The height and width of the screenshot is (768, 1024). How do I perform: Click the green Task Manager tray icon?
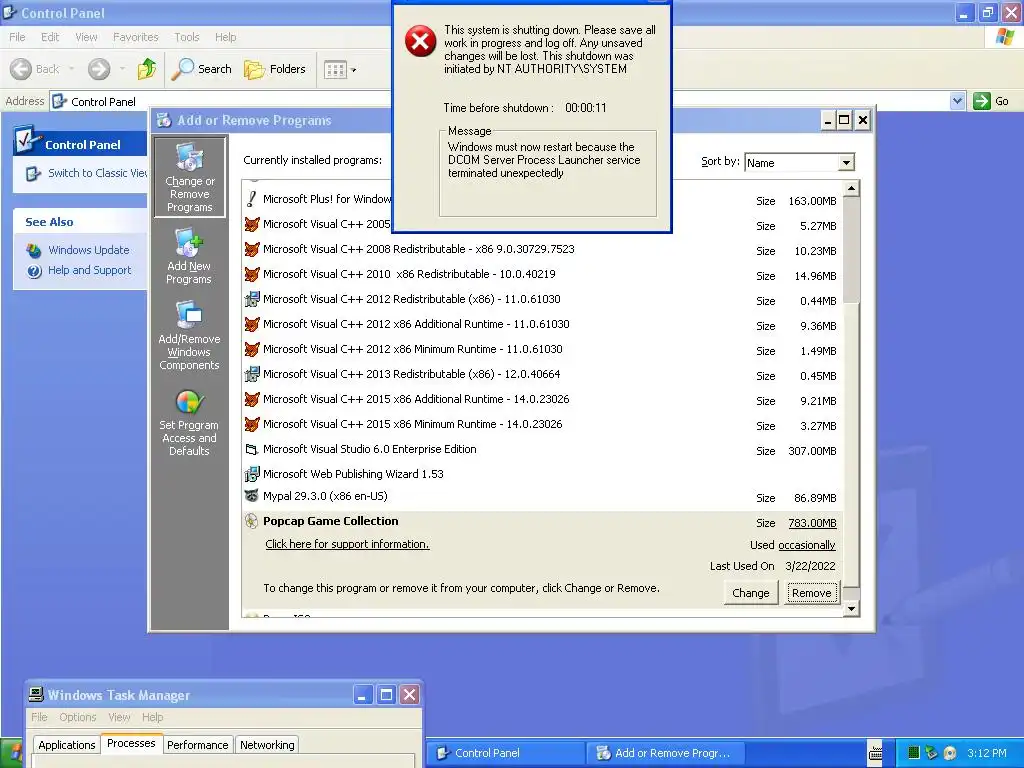point(914,753)
